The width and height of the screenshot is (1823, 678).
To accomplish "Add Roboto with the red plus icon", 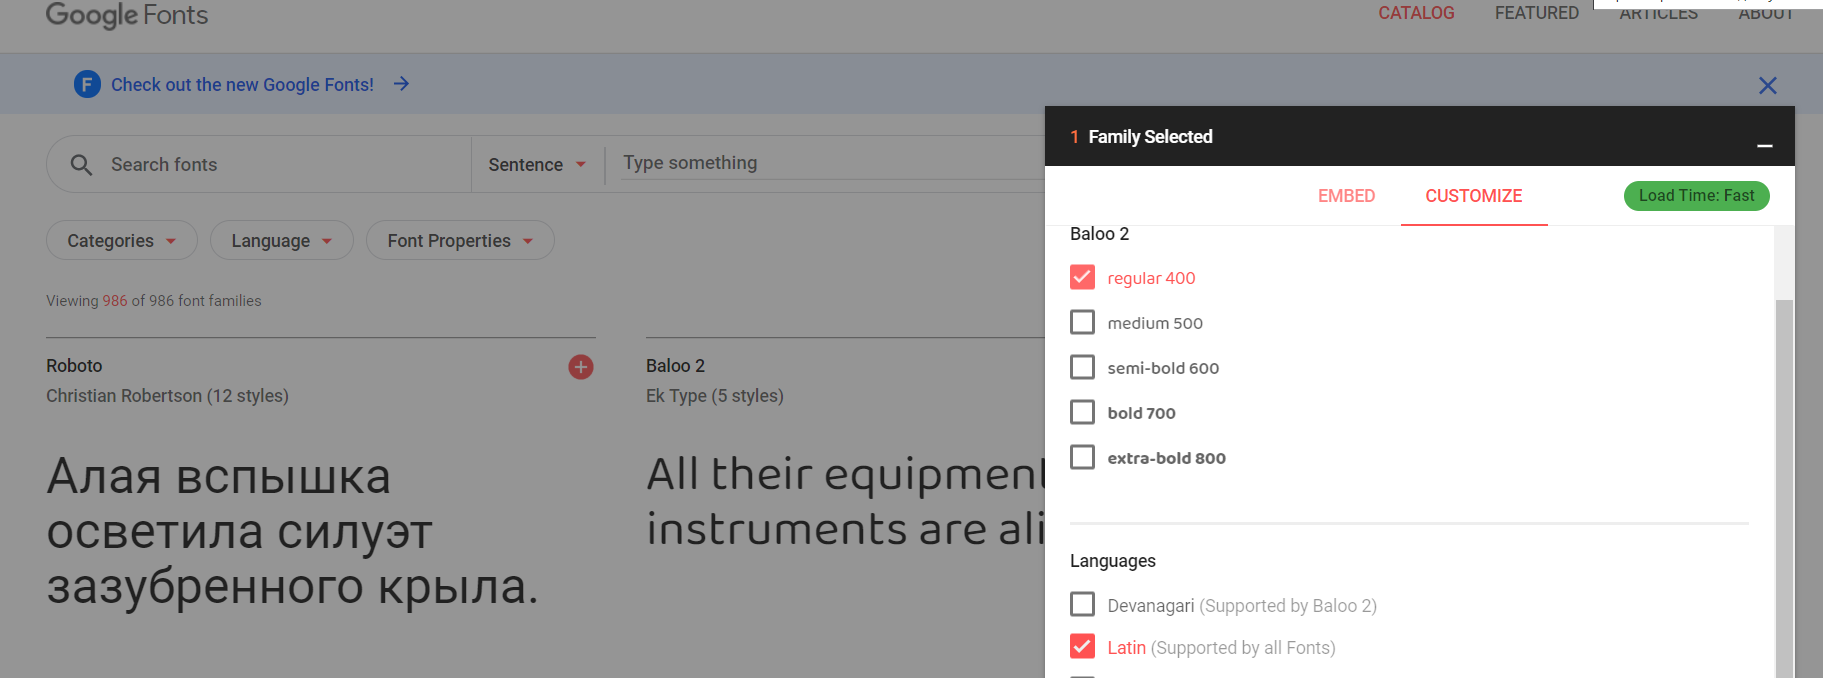I will point(581,367).
